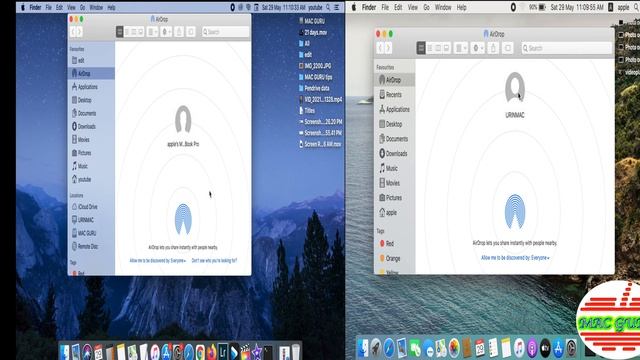The width and height of the screenshot is (640, 360).
Task: Select the Pendrive data folder on left desktop
Action: (x=314, y=88)
